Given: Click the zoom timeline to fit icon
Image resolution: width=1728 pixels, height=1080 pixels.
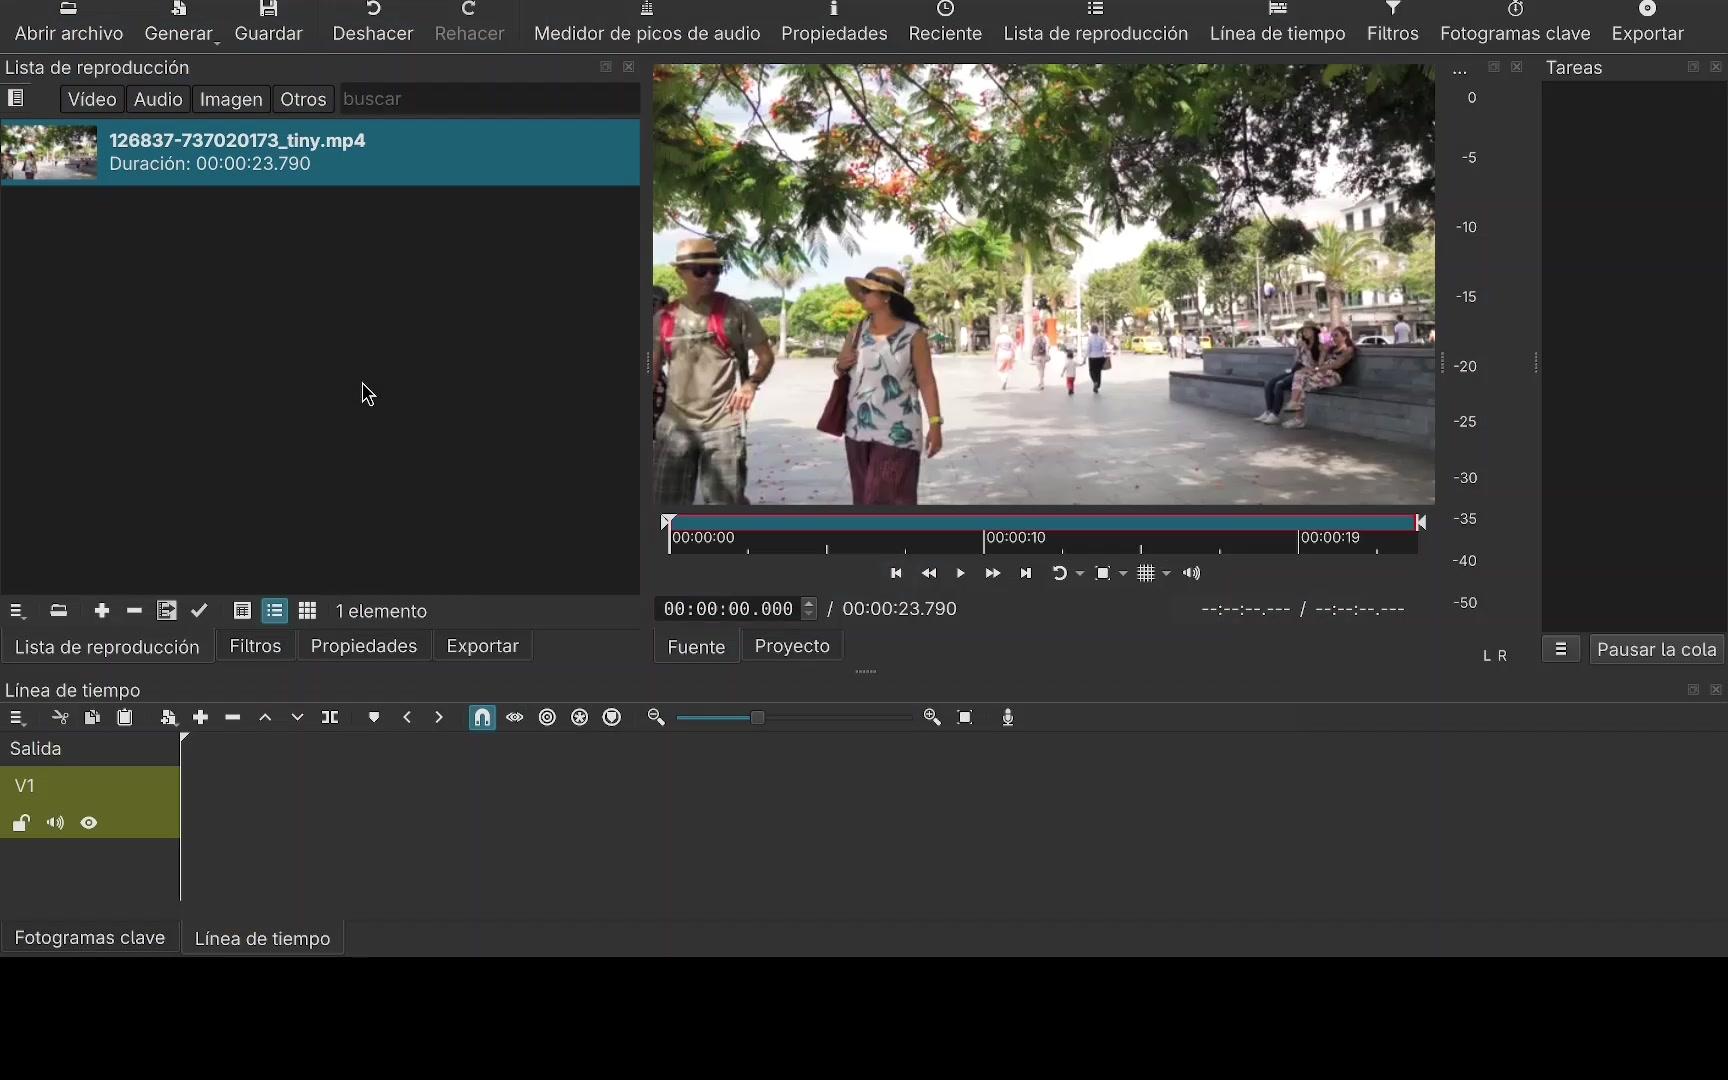Looking at the screenshot, I should pyautogui.click(x=965, y=717).
